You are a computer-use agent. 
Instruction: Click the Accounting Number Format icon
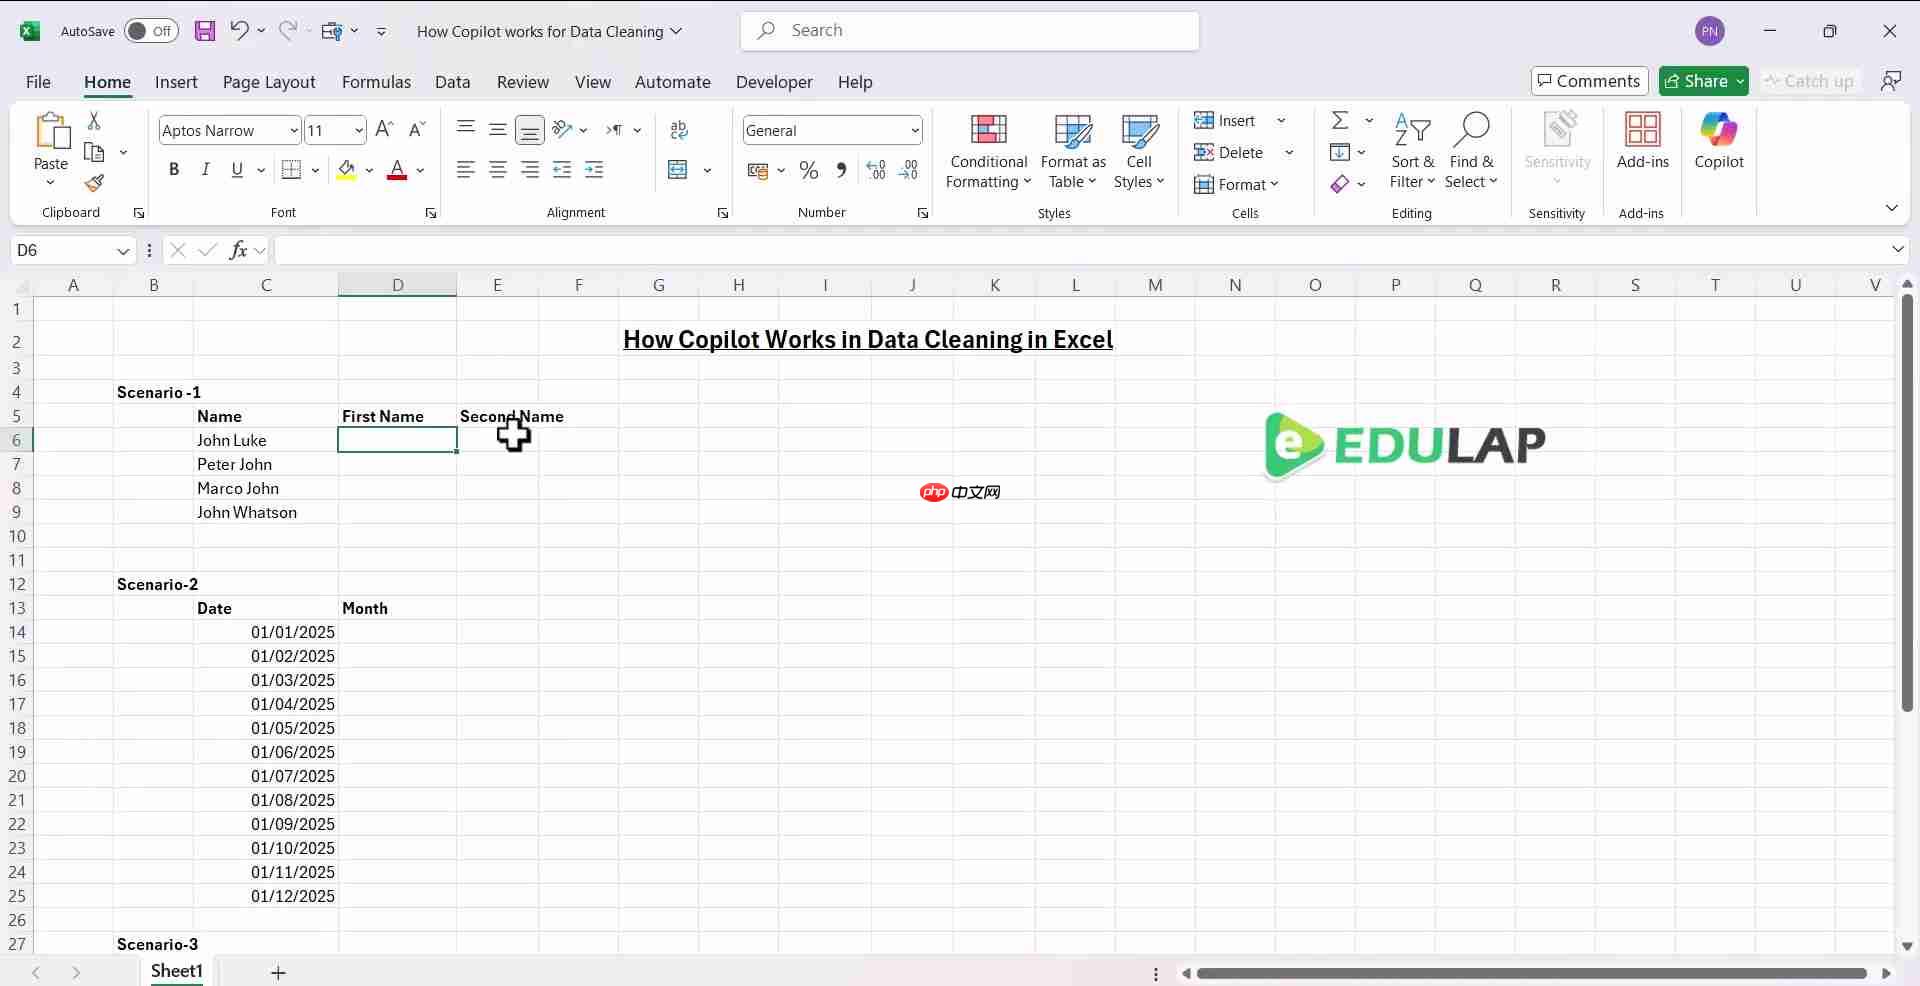click(757, 171)
